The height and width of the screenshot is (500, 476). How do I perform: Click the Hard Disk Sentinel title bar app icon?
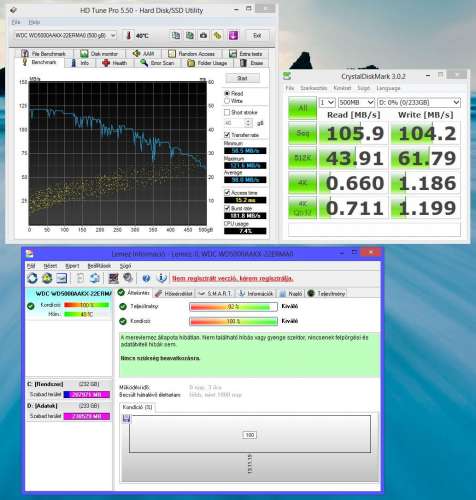pyautogui.click(x=30, y=254)
